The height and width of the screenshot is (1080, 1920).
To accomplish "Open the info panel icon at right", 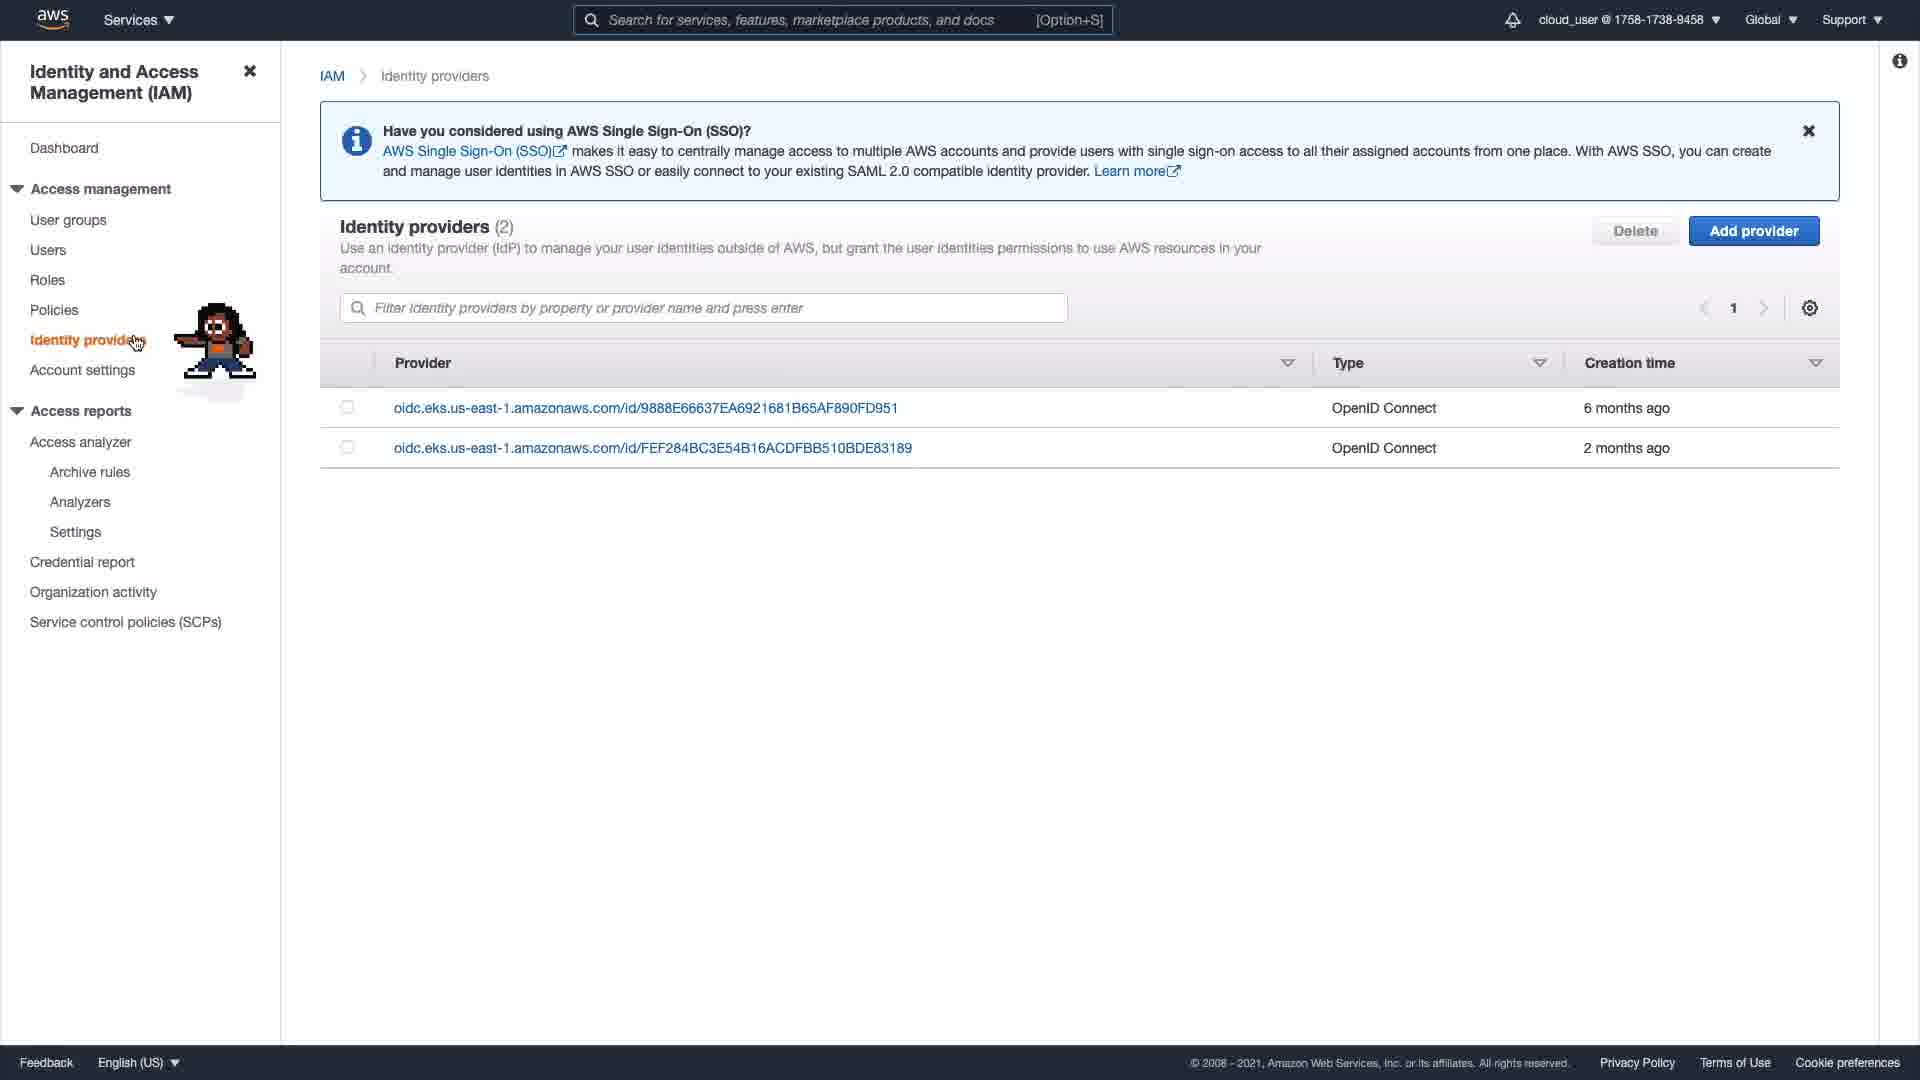I will (1899, 61).
